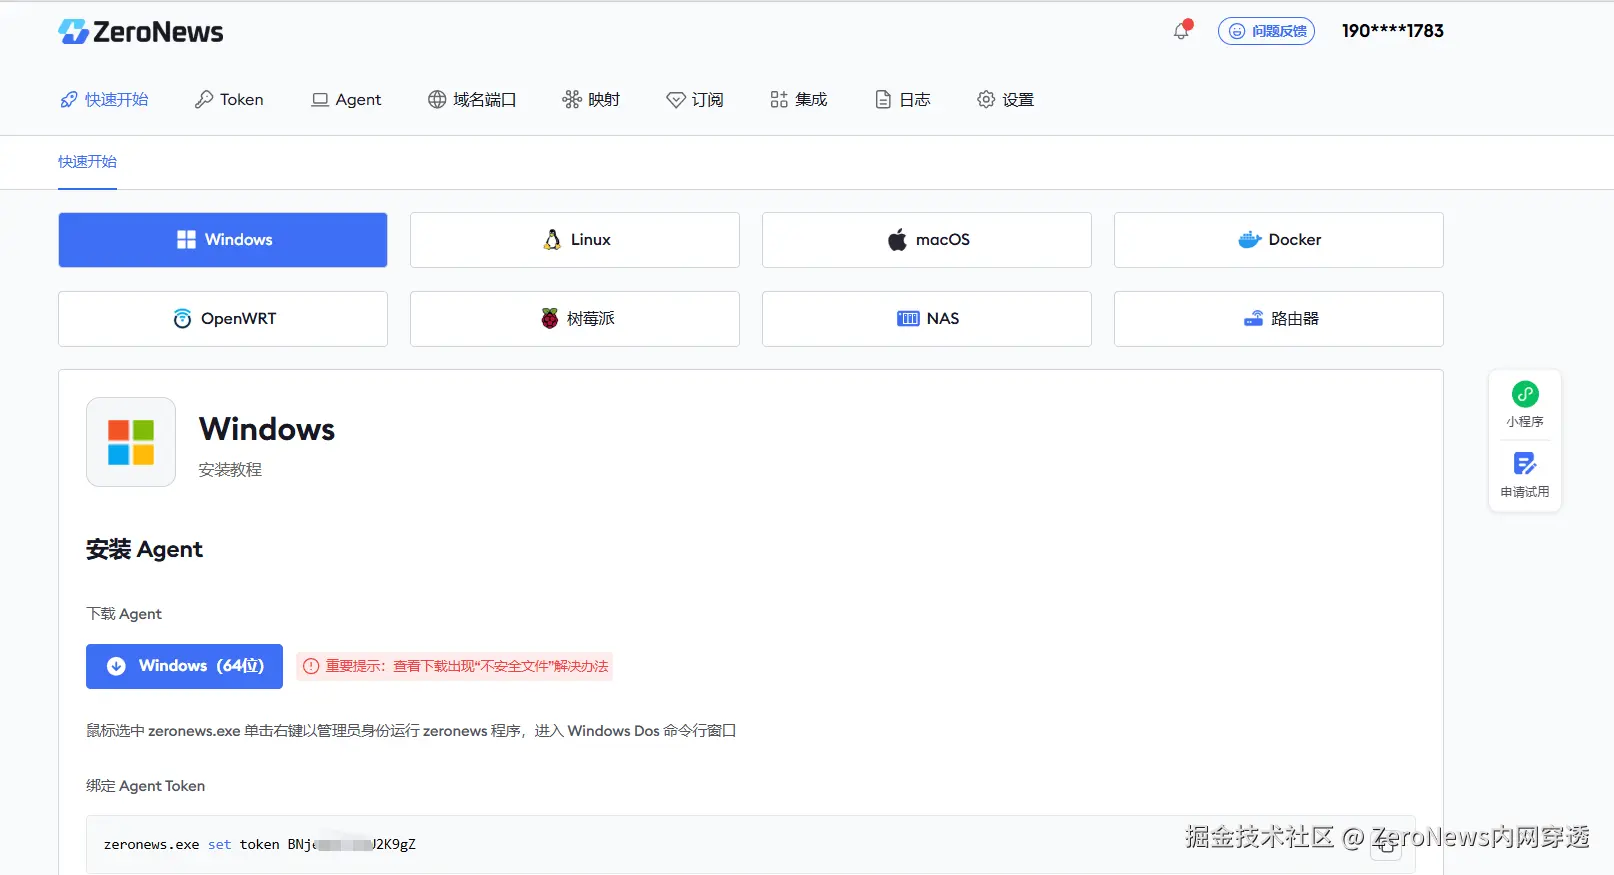Click the ZeroNews logo

141,32
